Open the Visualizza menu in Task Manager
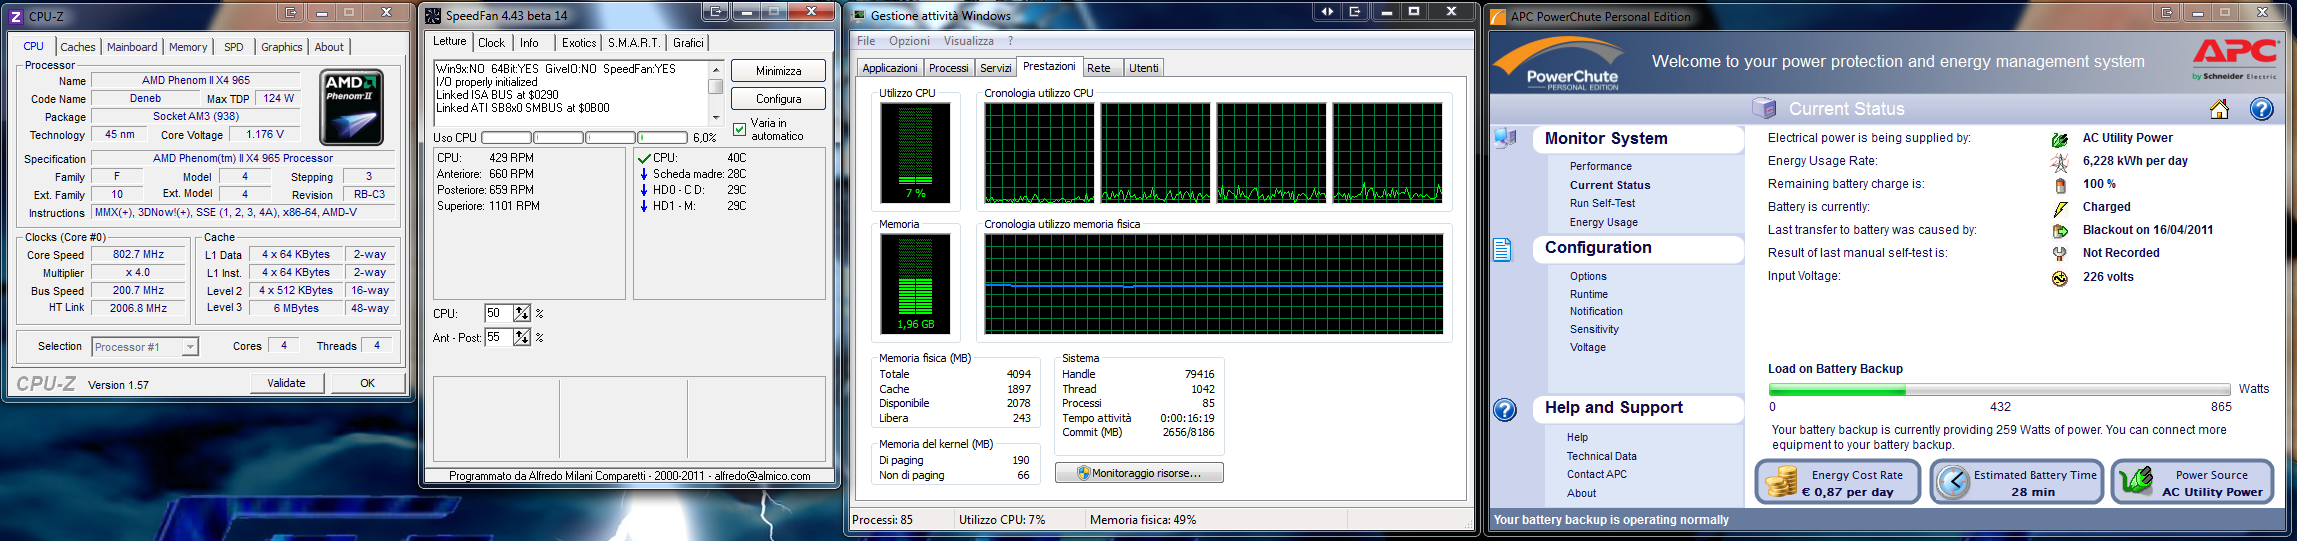The height and width of the screenshot is (541, 2297). coord(968,41)
